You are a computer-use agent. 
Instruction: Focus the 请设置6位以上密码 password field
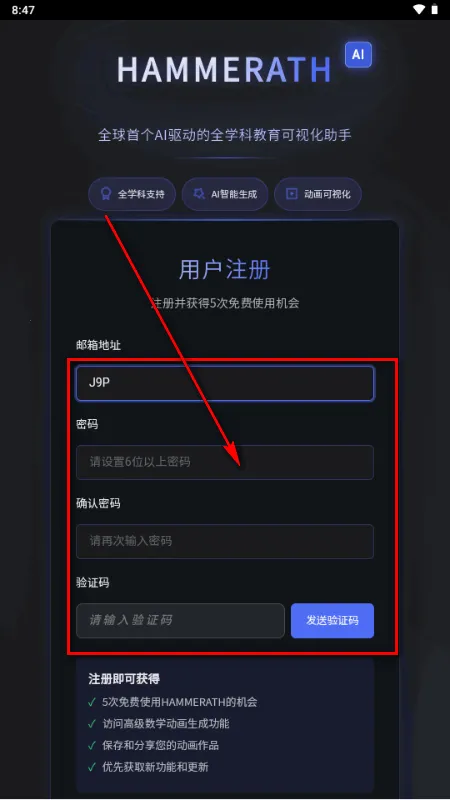225,462
